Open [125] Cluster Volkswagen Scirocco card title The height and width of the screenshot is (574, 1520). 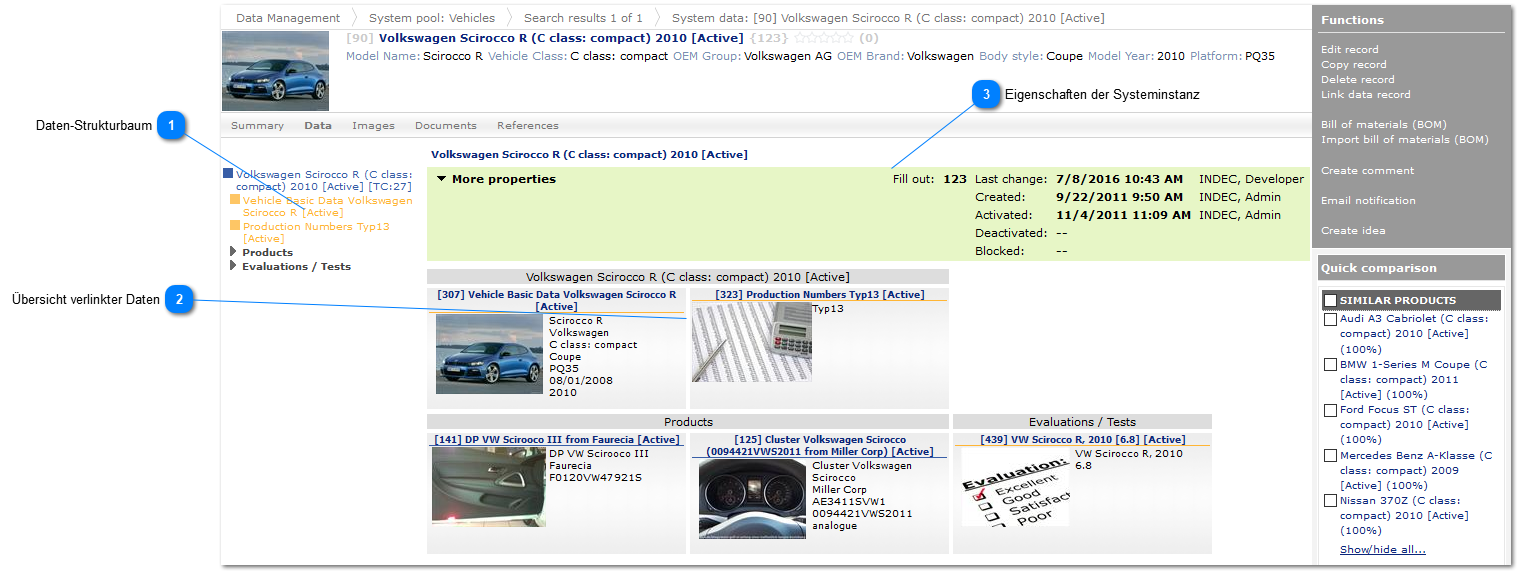[820, 445]
